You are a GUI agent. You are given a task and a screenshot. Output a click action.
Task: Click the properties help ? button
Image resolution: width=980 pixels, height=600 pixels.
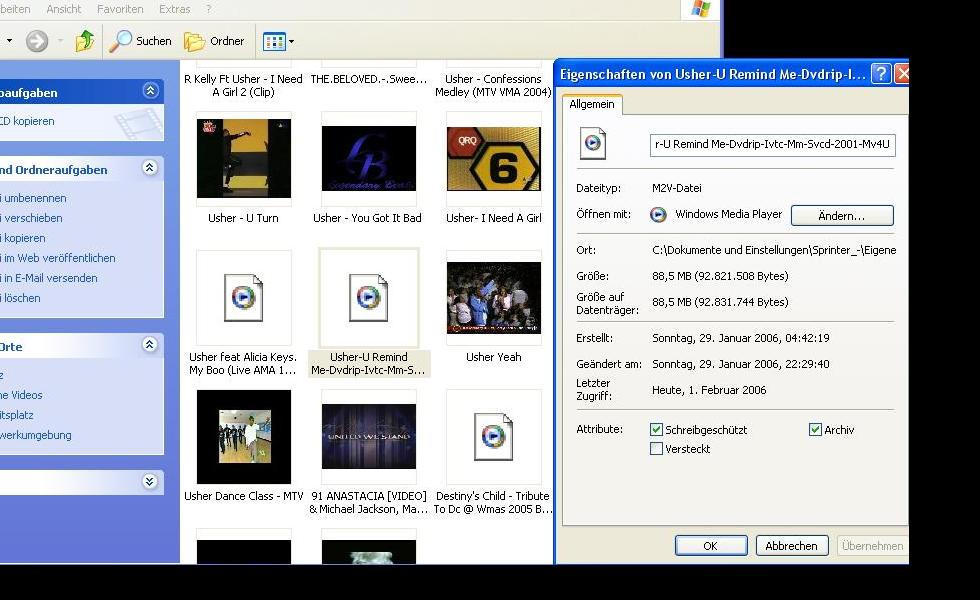click(881, 74)
